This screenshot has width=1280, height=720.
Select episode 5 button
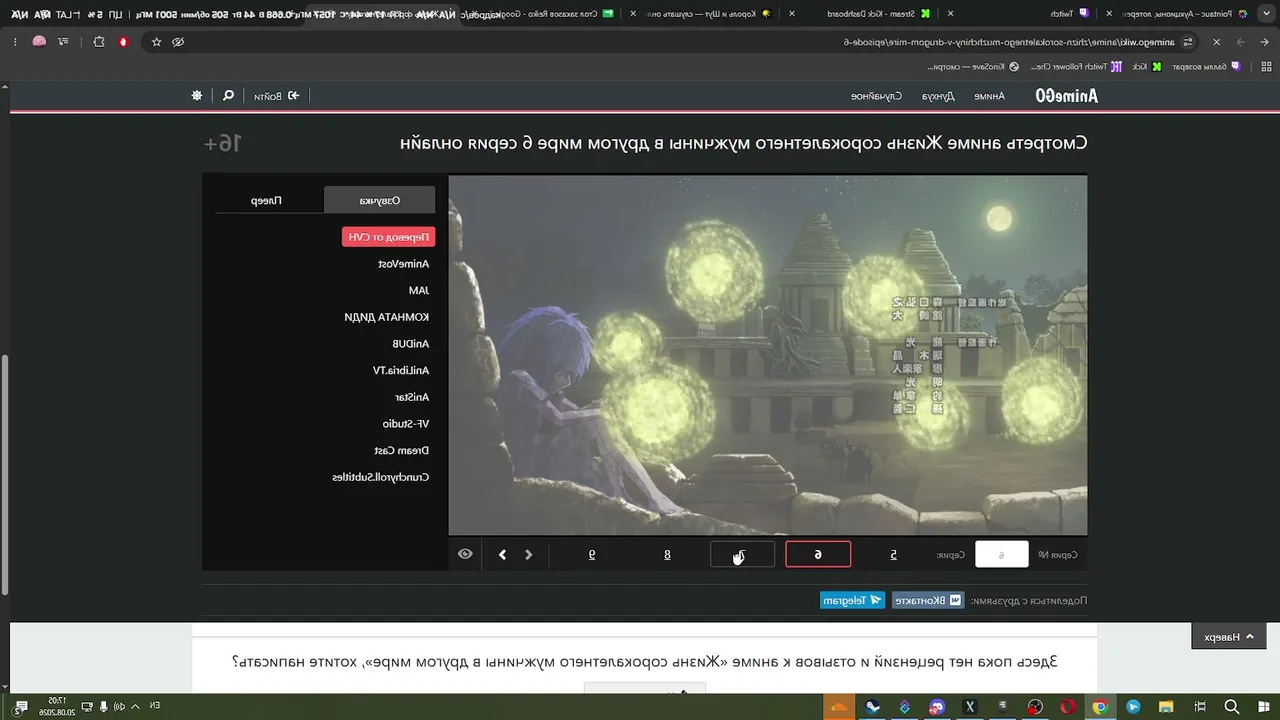(894, 555)
